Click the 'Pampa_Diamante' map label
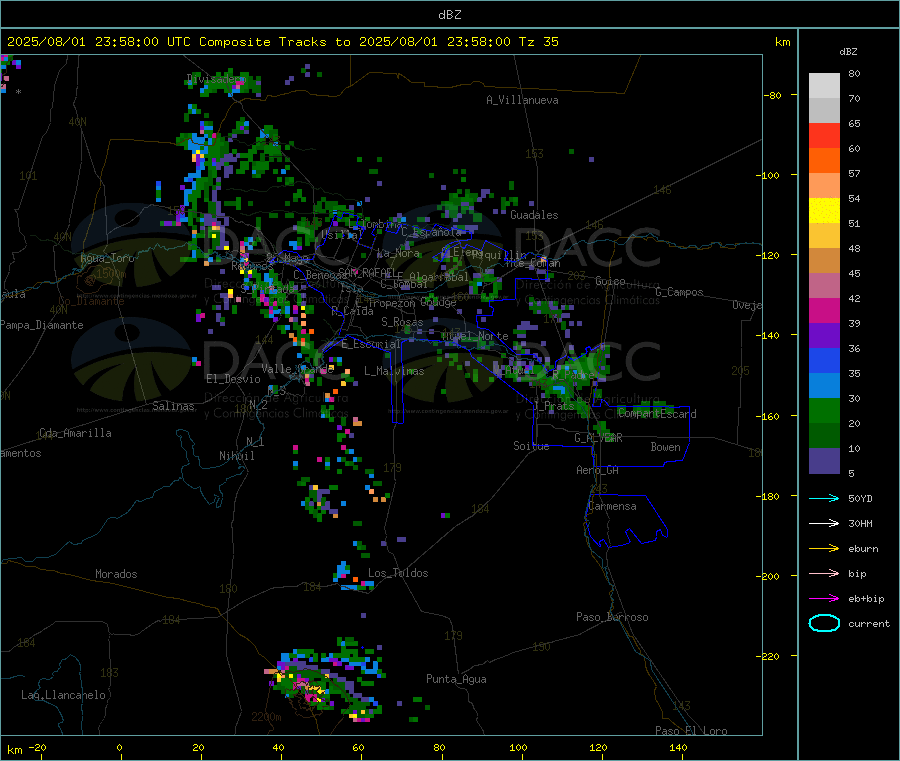The height and width of the screenshot is (761, 900). point(41,325)
